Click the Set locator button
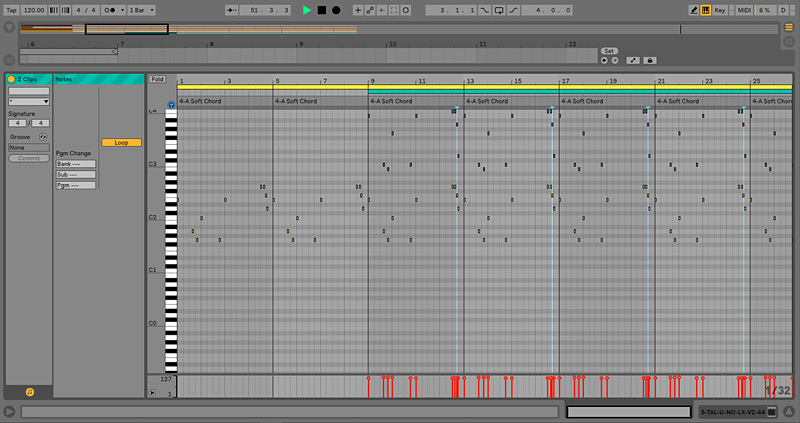This screenshot has width=800, height=423. pyautogui.click(x=609, y=50)
